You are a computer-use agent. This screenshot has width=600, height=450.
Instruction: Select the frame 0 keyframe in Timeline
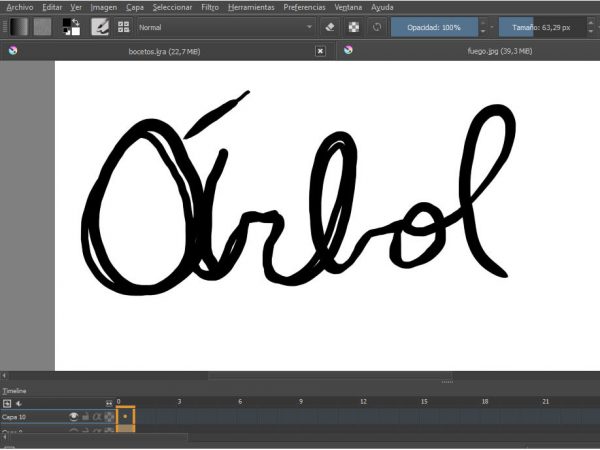(125, 416)
